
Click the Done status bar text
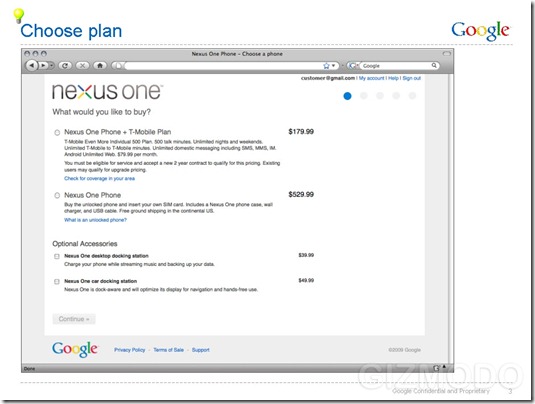tap(29, 369)
